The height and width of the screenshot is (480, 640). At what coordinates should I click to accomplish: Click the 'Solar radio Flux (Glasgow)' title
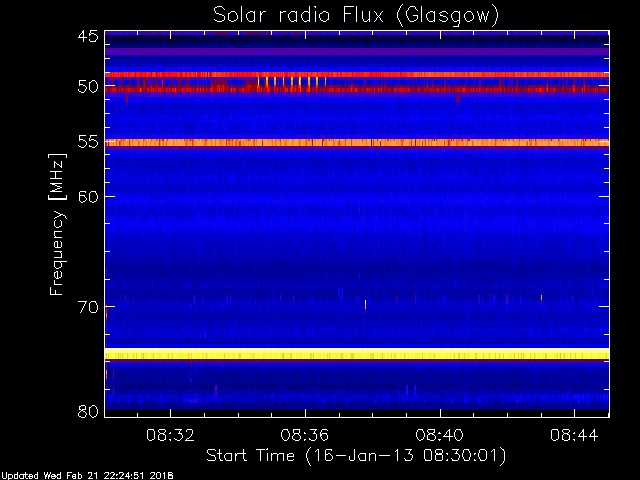pos(356,16)
